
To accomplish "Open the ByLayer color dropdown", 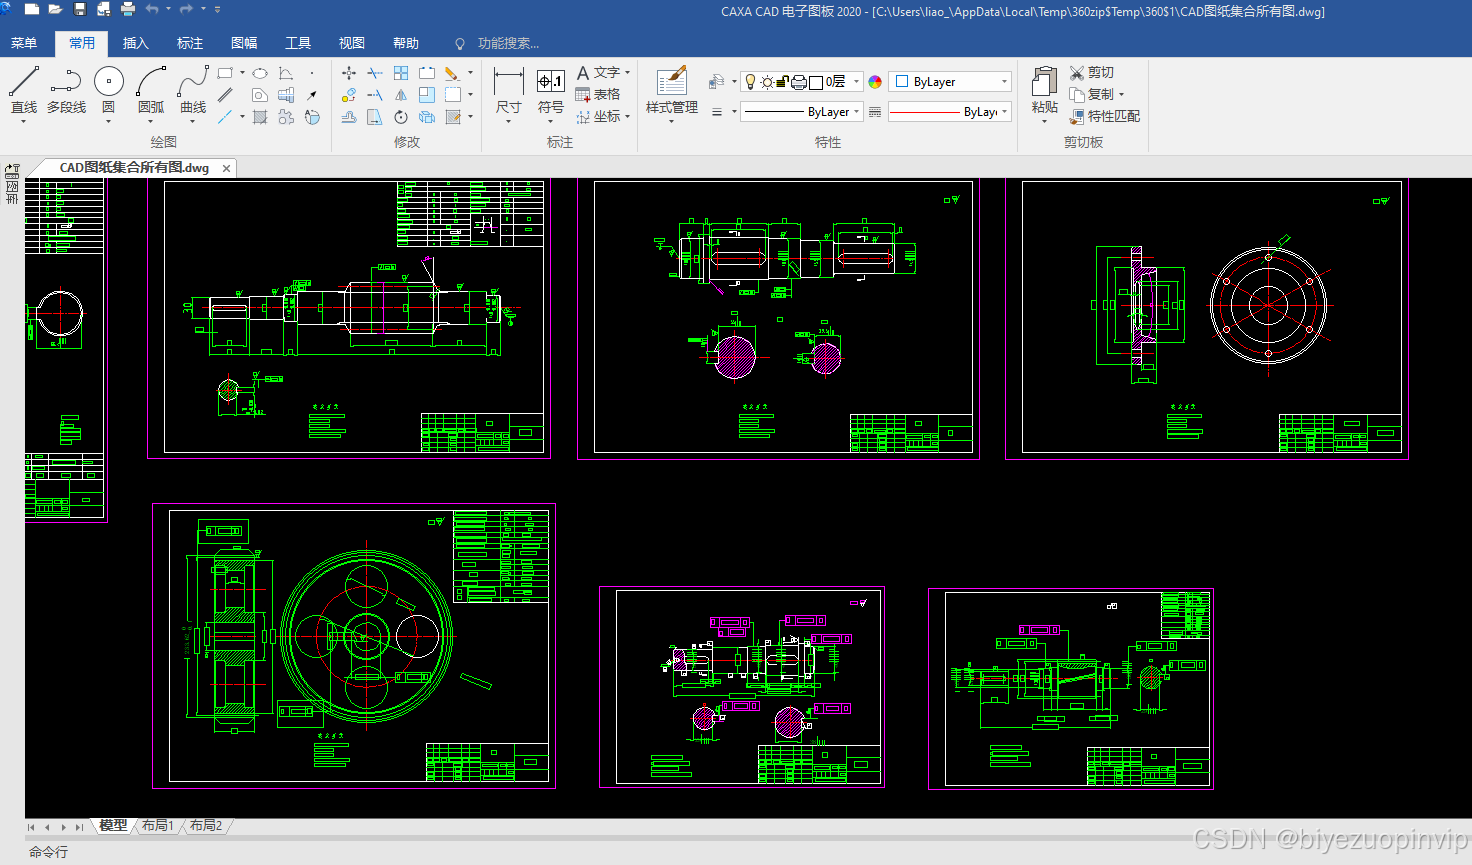I will (x=1004, y=82).
